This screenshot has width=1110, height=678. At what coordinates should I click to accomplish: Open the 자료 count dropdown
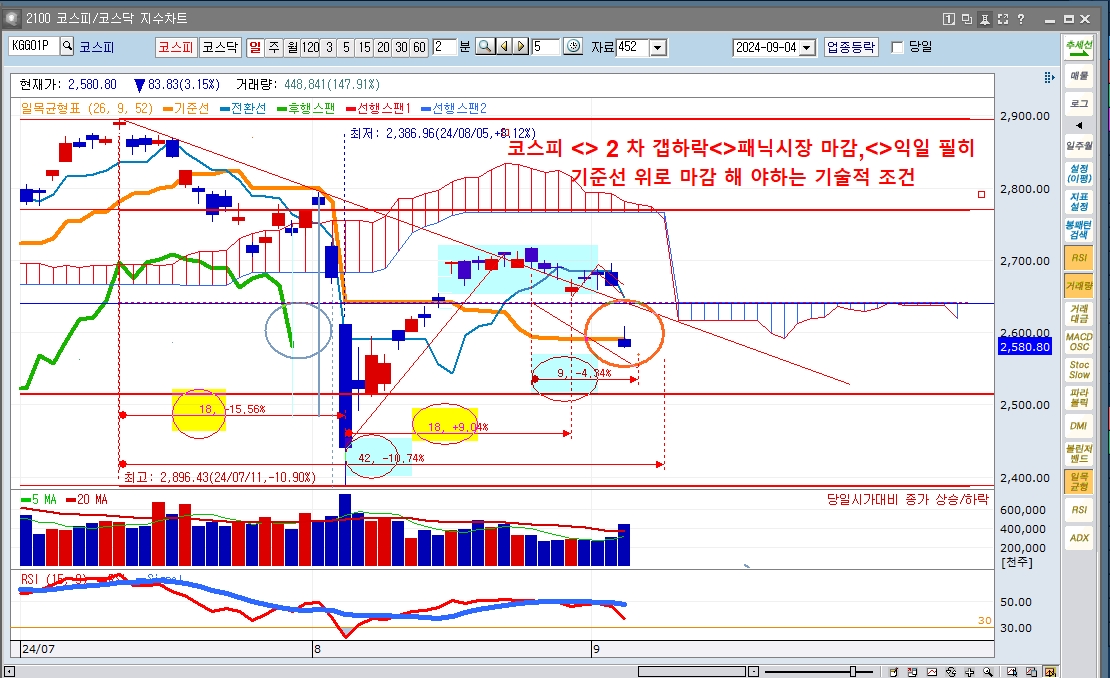pos(657,47)
